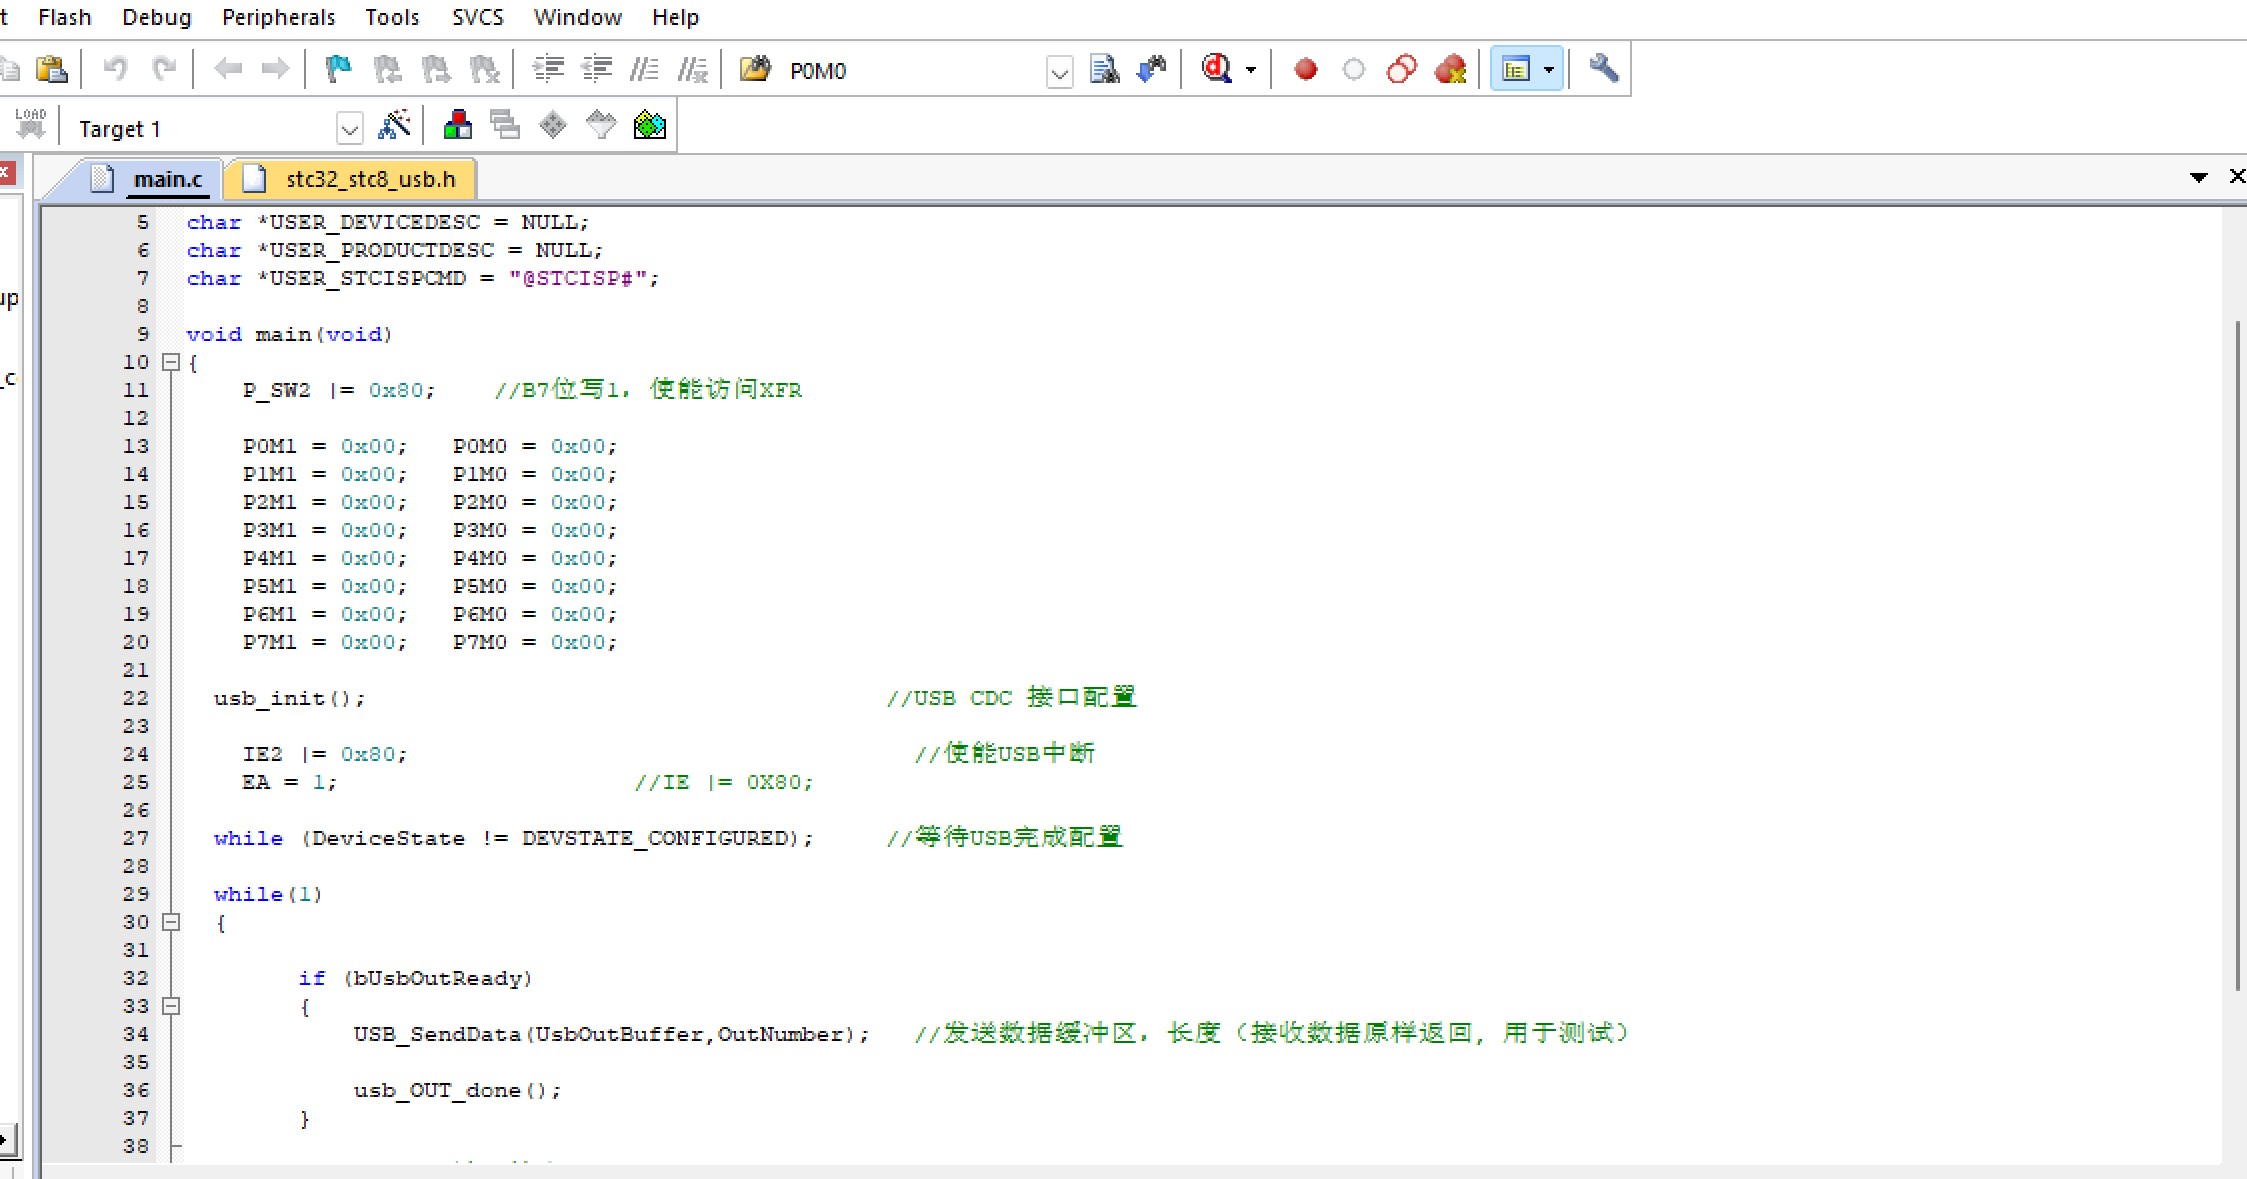Kill all breakpoints icon
This screenshot has height=1179, width=2247.
pos(1450,69)
